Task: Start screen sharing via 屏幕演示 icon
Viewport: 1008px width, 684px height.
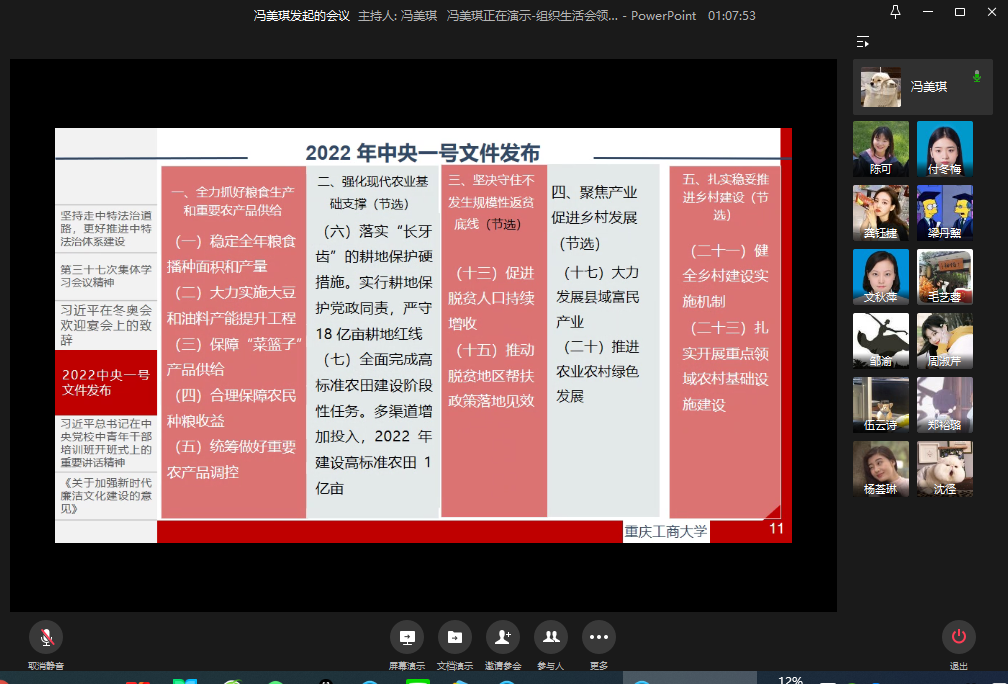Action: click(406, 637)
